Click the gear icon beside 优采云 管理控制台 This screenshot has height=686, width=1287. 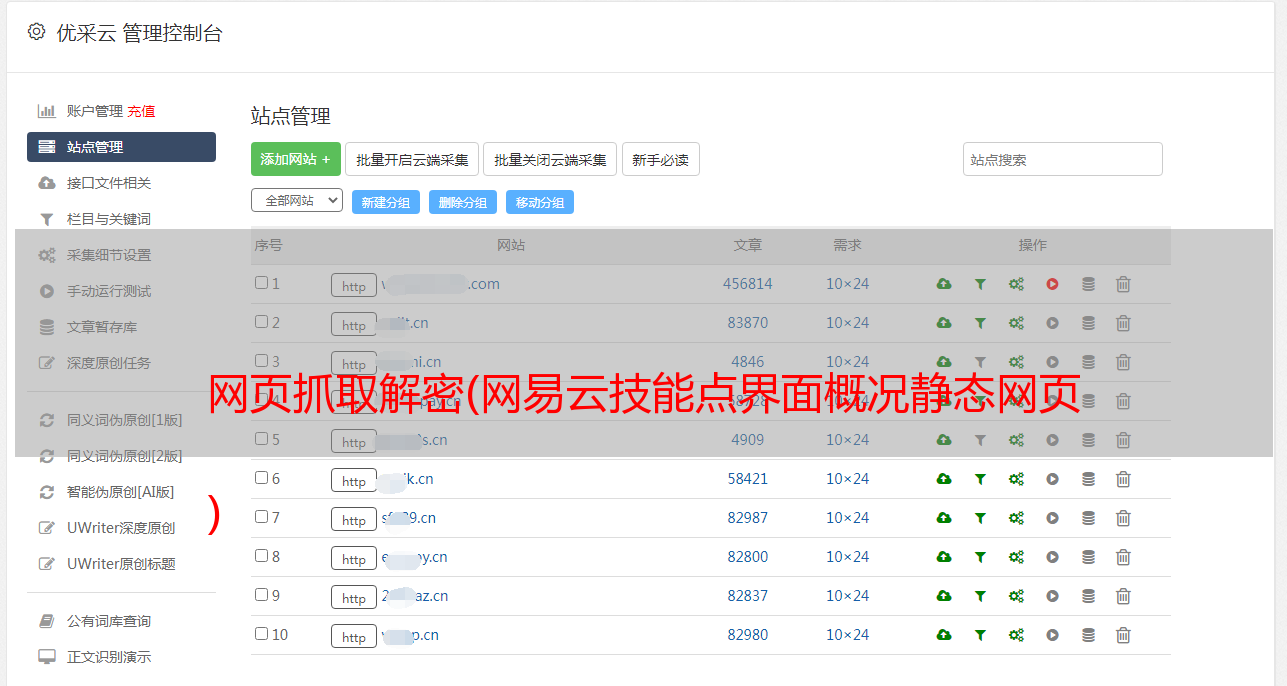36,32
